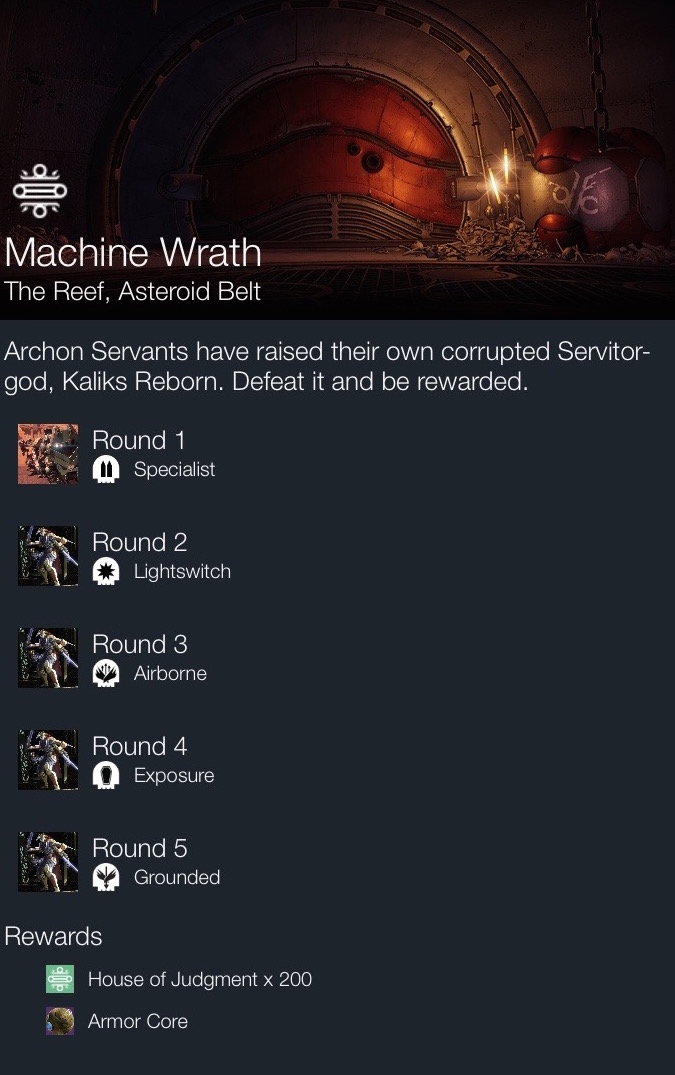The height and width of the screenshot is (1075, 675).
Task: Click the House of Judgment emblem icon
Action: tap(40, 191)
